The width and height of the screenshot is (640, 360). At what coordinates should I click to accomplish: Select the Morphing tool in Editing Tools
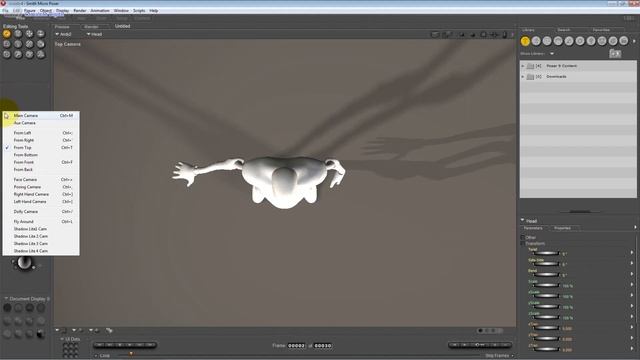tap(29, 54)
